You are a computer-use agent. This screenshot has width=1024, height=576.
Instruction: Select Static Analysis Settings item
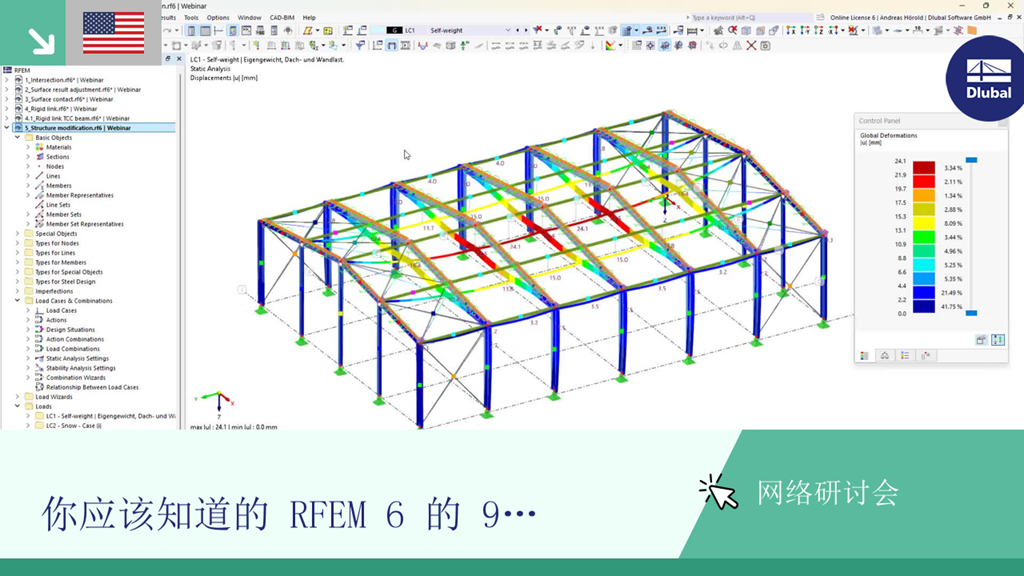click(77, 359)
